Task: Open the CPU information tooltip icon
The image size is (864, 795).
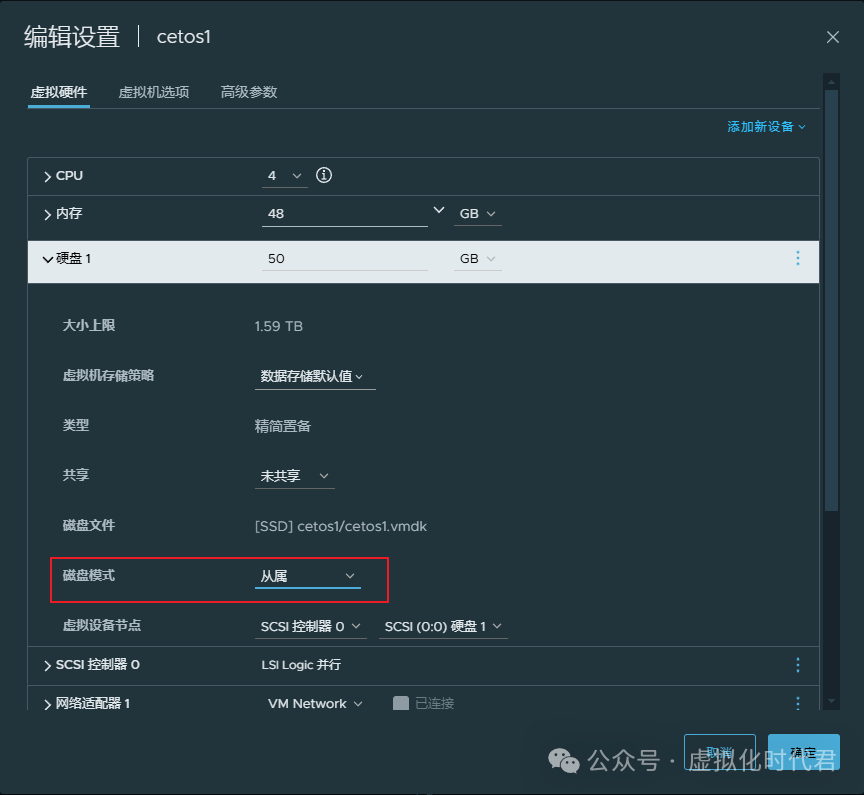Action: pos(323,175)
